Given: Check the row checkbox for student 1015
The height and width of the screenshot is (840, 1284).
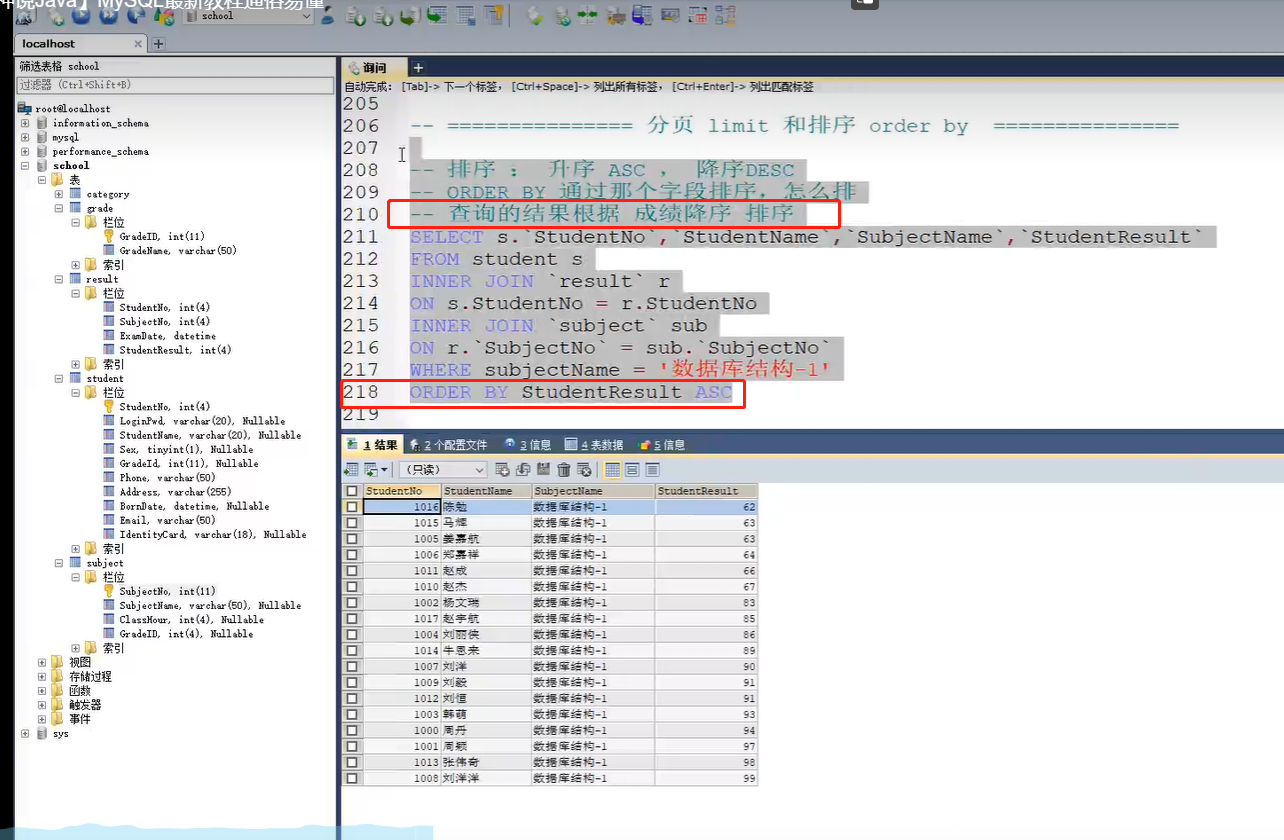Looking at the screenshot, I should click(351, 523).
